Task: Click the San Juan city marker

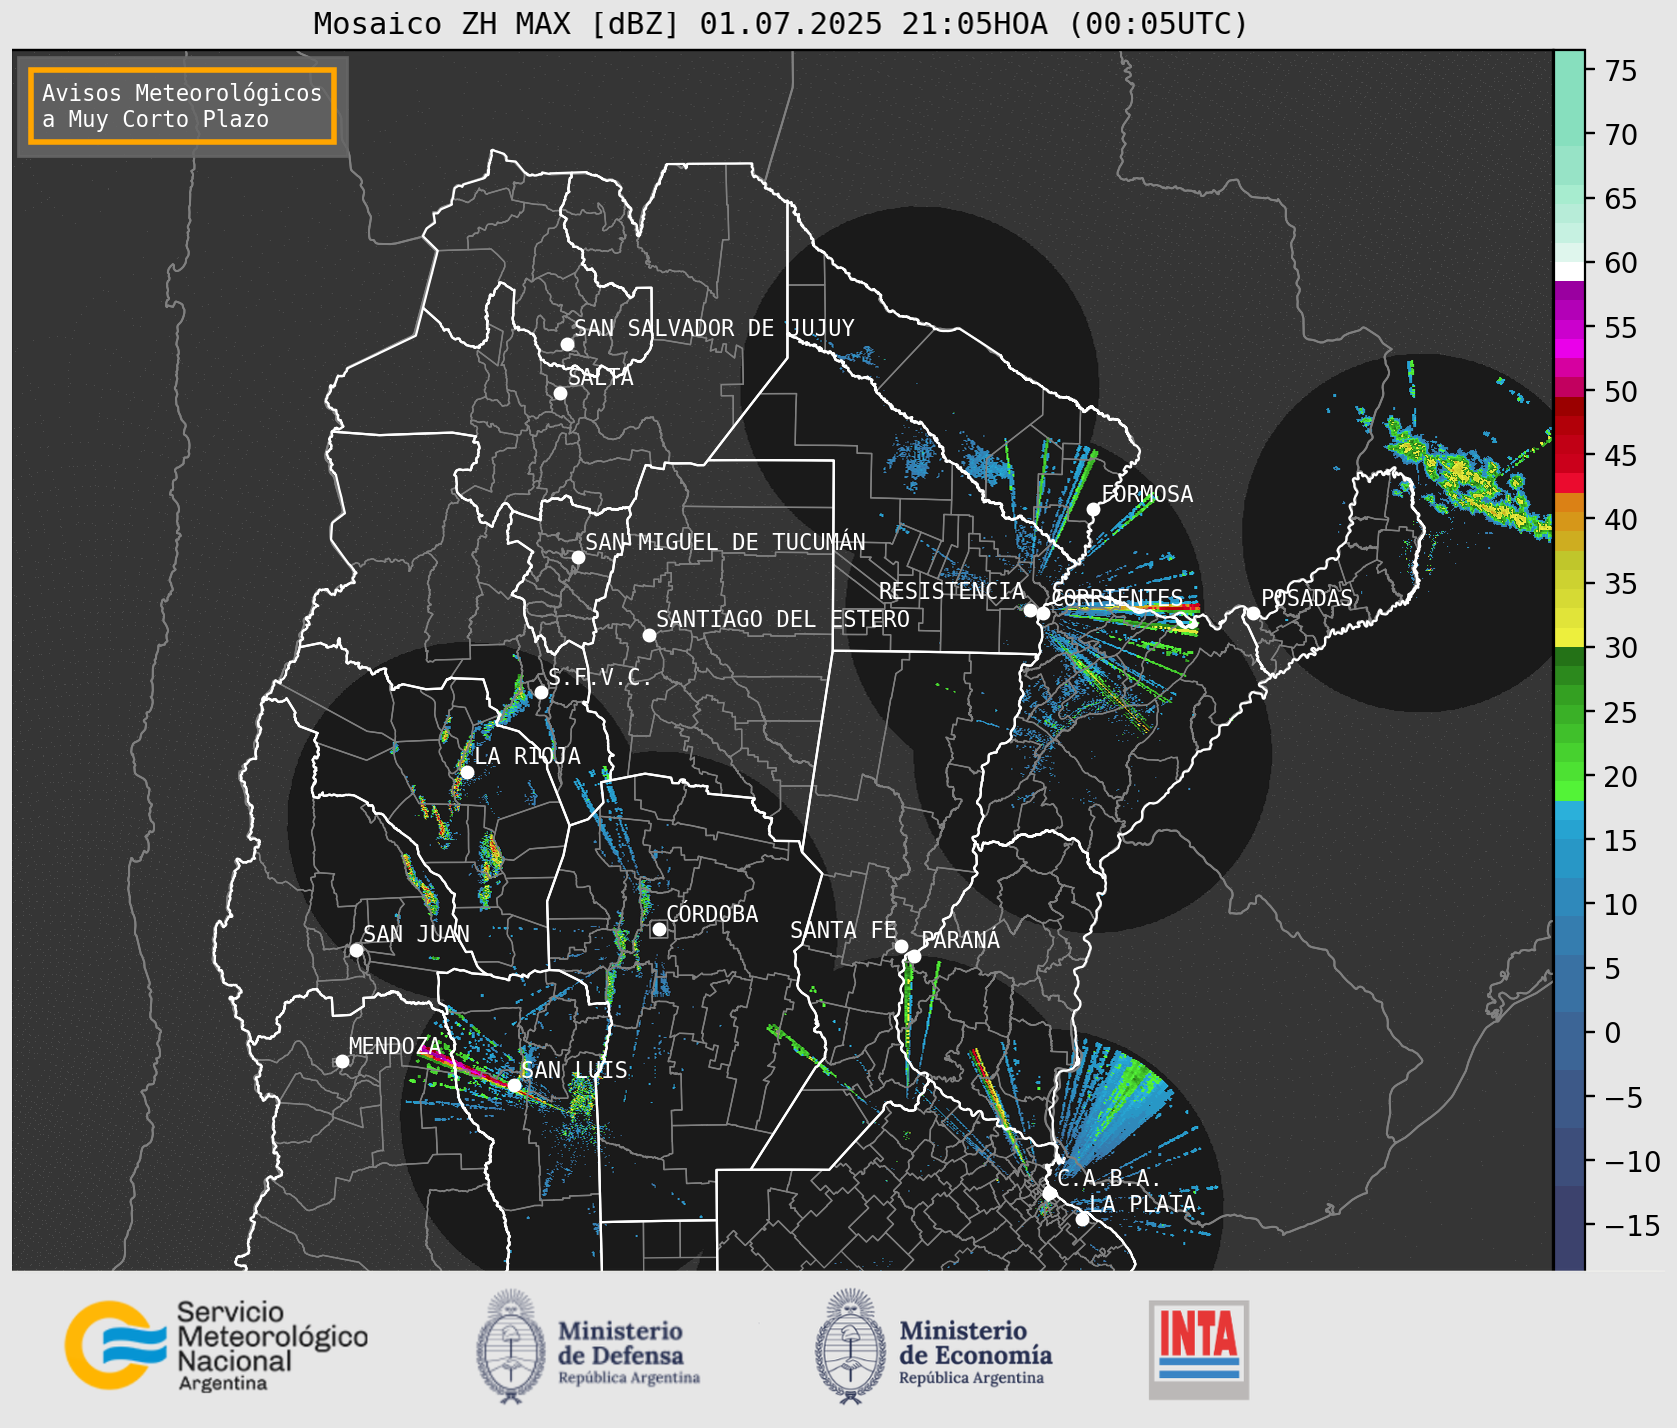Action: [356, 950]
